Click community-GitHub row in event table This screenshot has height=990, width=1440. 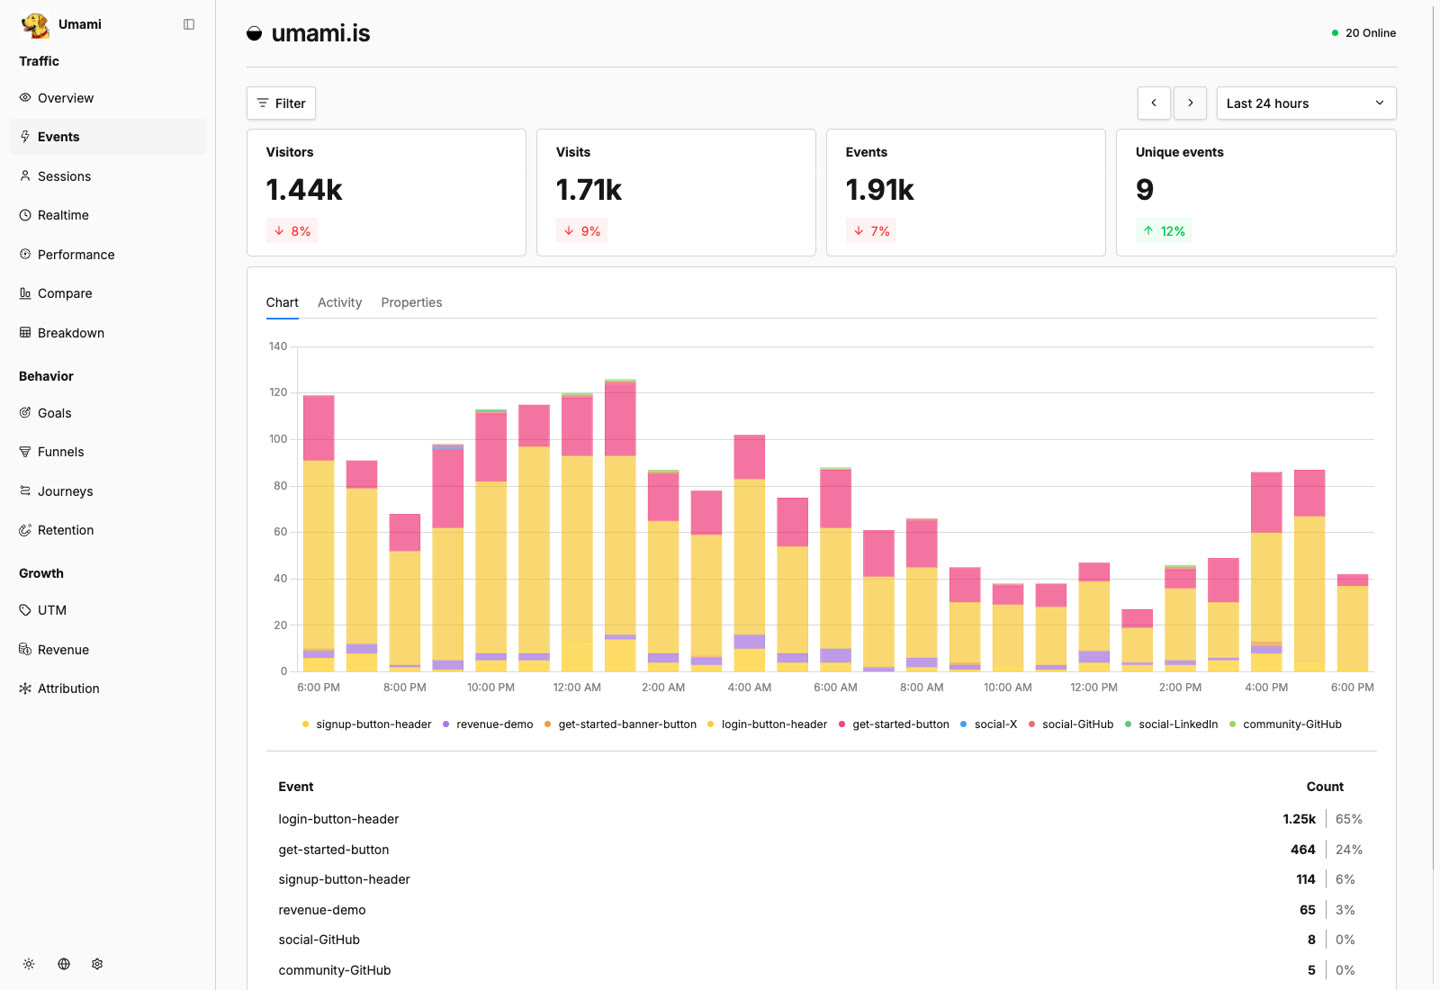click(821, 970)
